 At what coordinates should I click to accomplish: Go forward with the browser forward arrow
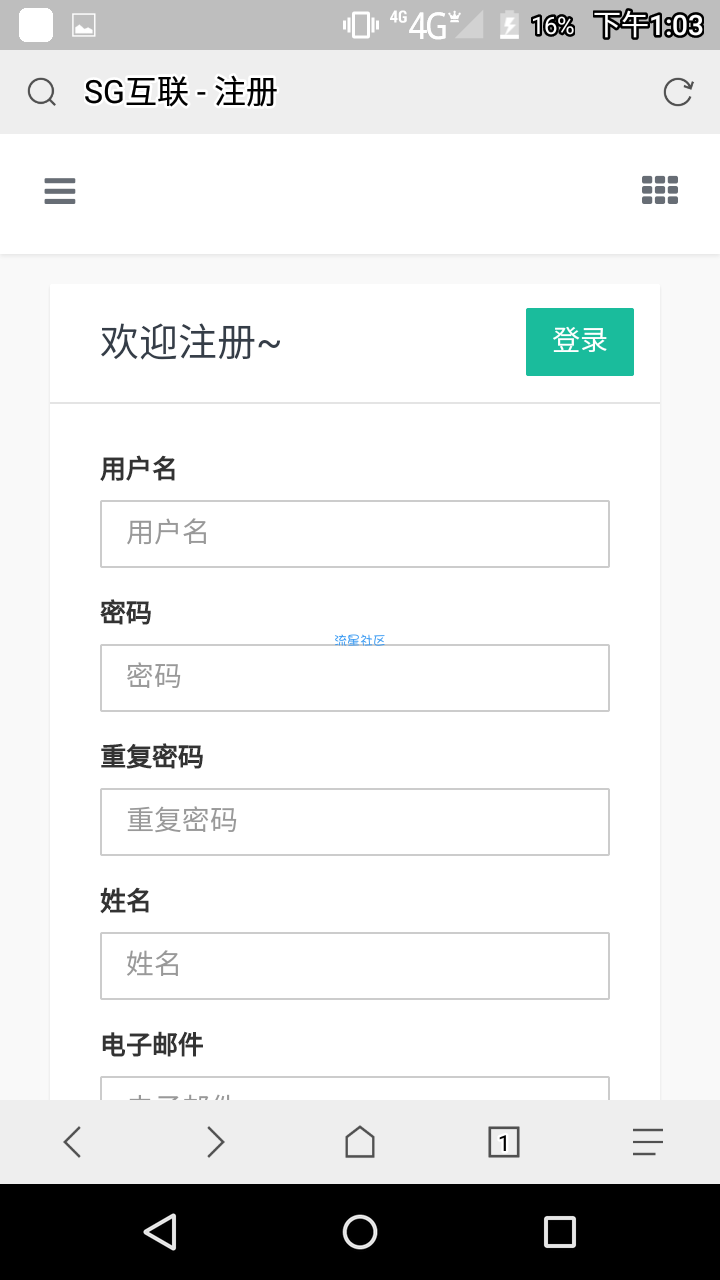[216, 1142]
